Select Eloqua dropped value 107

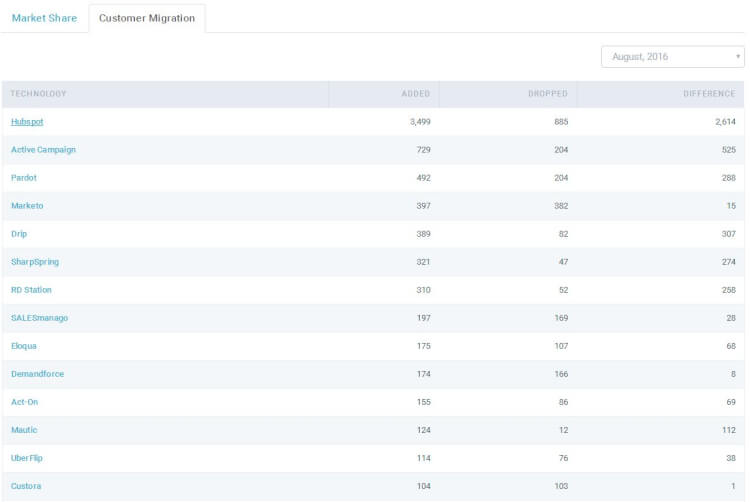pyautogui.click(x=561, y=346)
